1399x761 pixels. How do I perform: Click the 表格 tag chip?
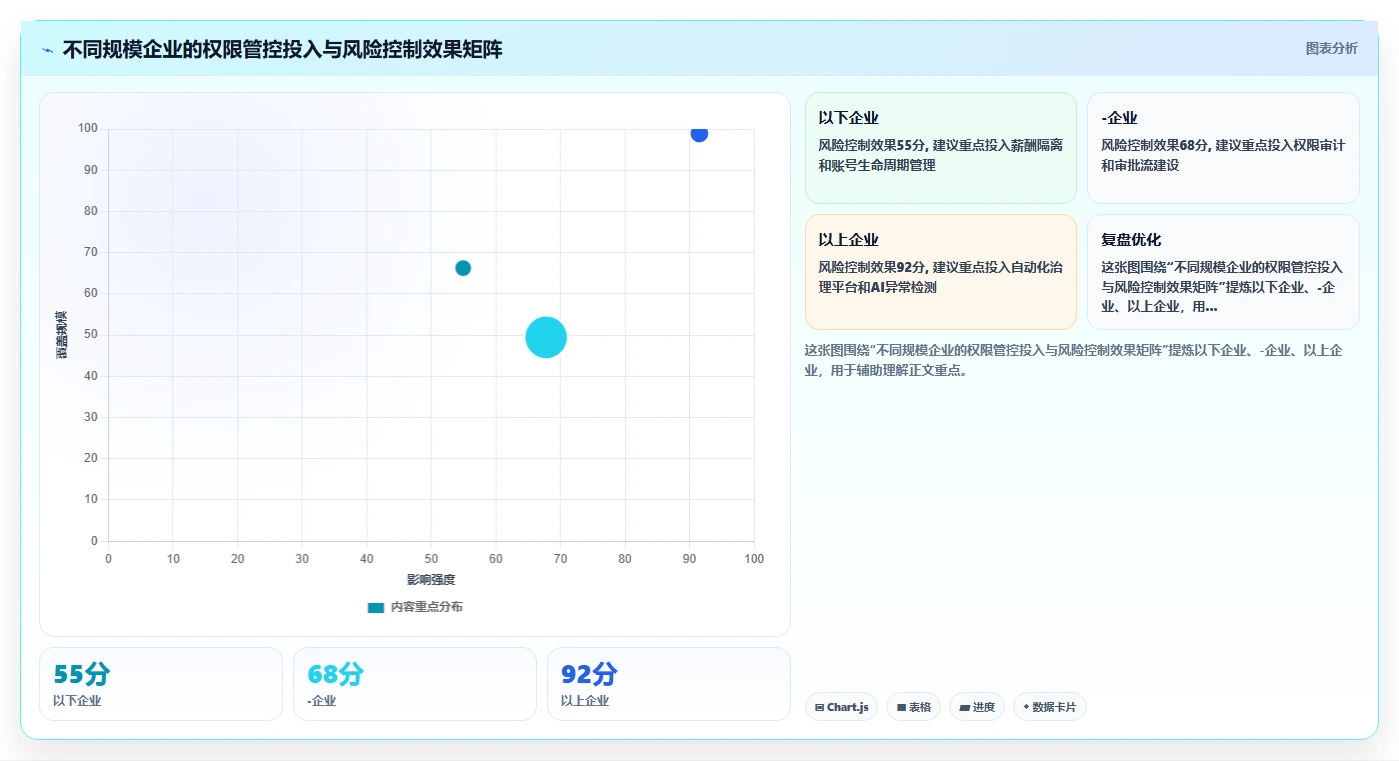point(913,707)
